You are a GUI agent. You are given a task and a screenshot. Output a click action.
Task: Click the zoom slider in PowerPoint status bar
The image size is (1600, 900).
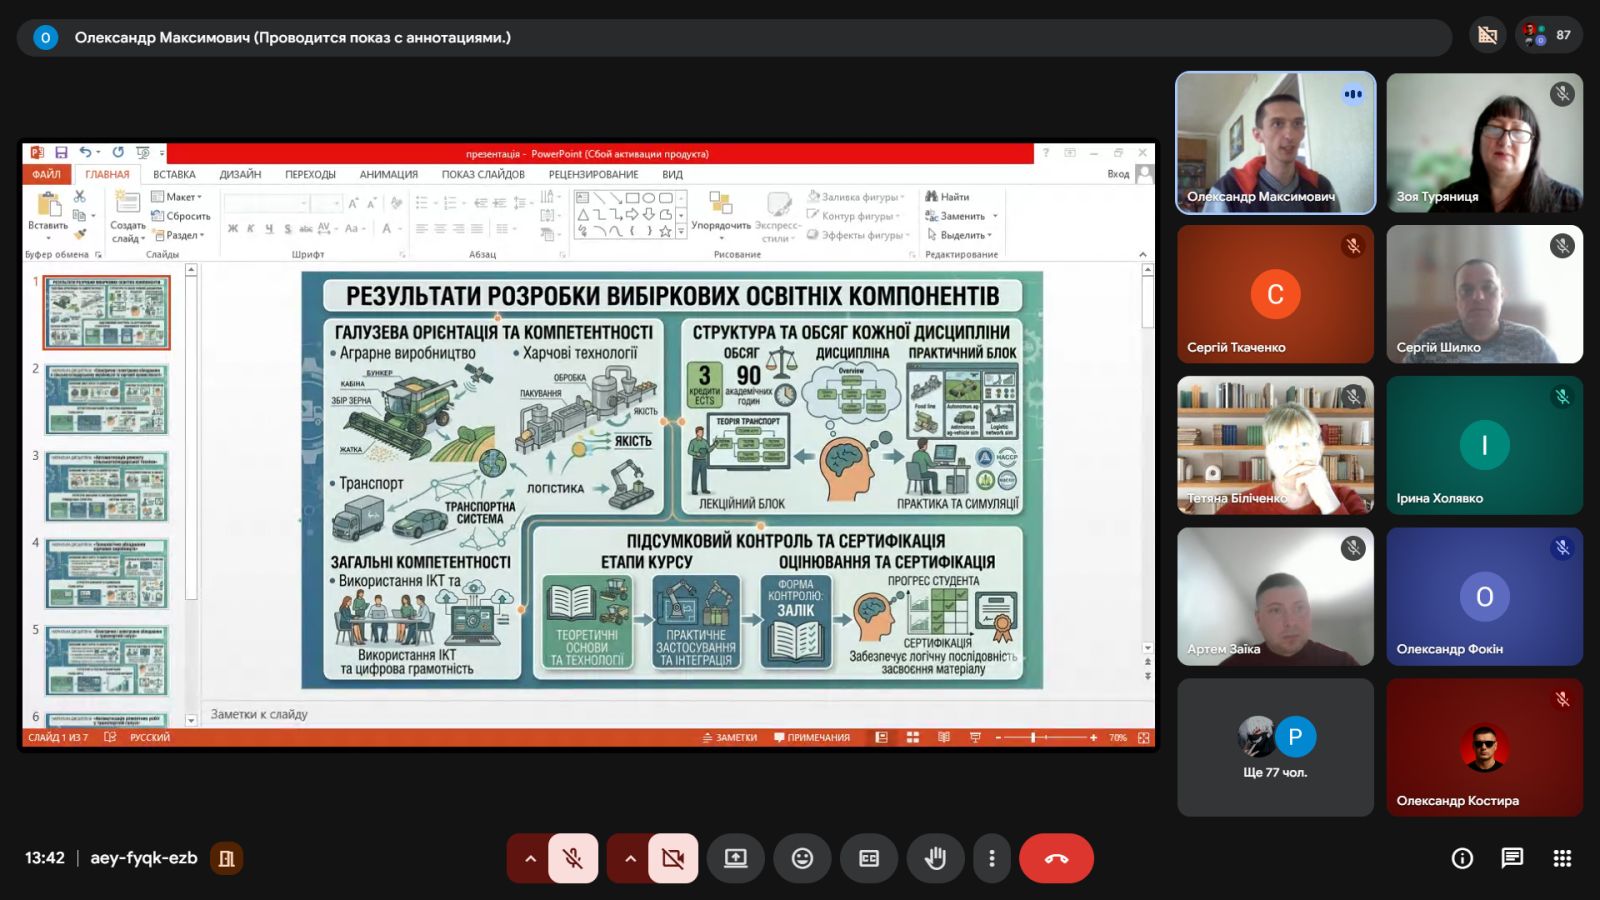(1045, 738)
